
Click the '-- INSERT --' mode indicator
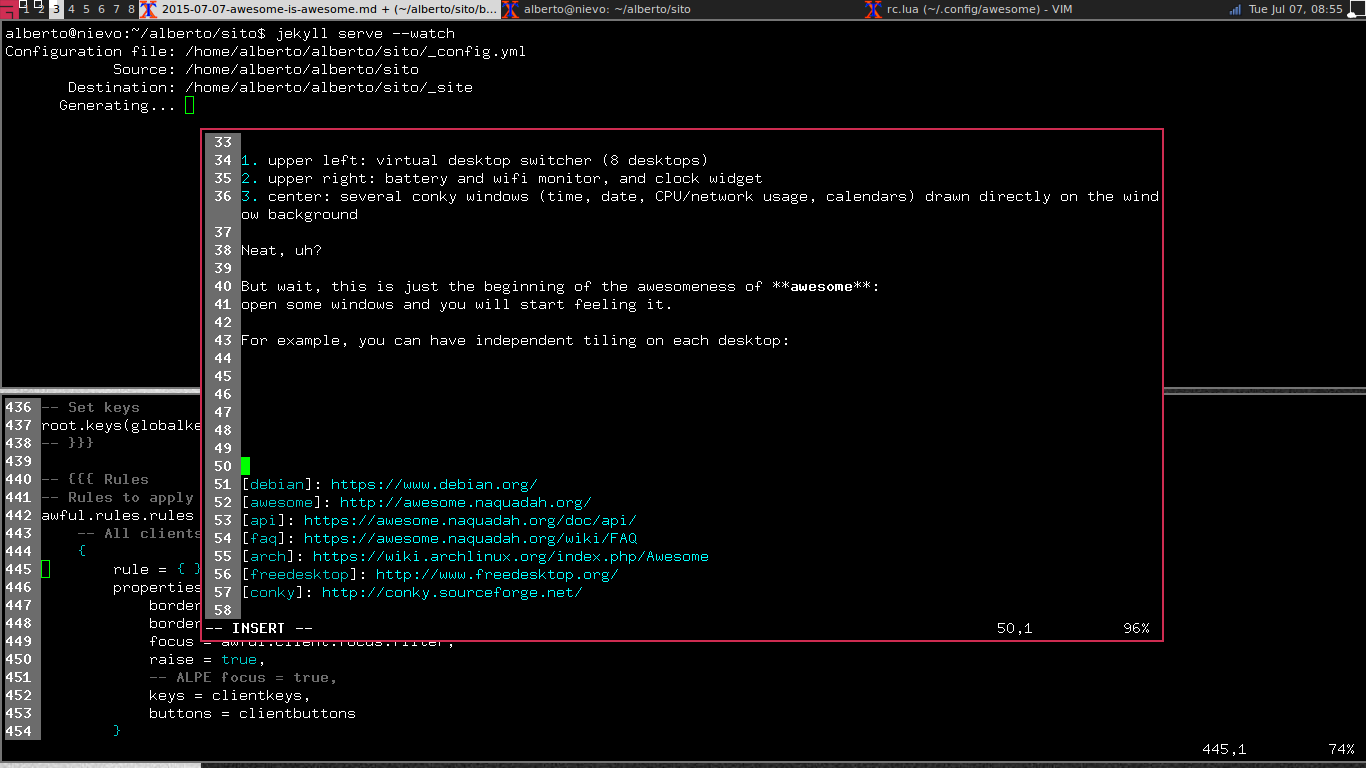[x=259, y=628]
